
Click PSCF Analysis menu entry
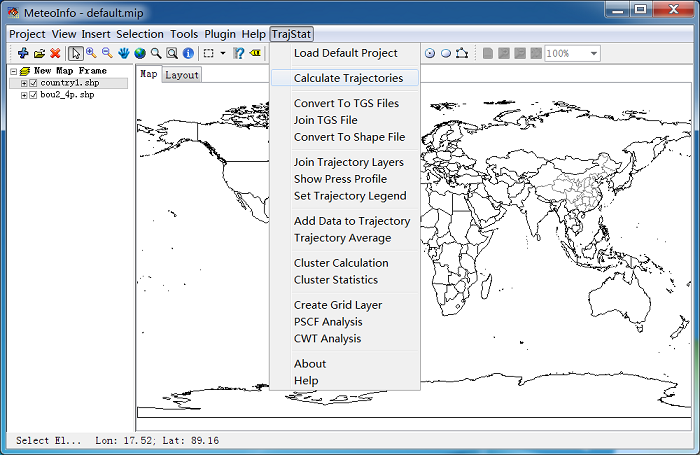(328, 322)
